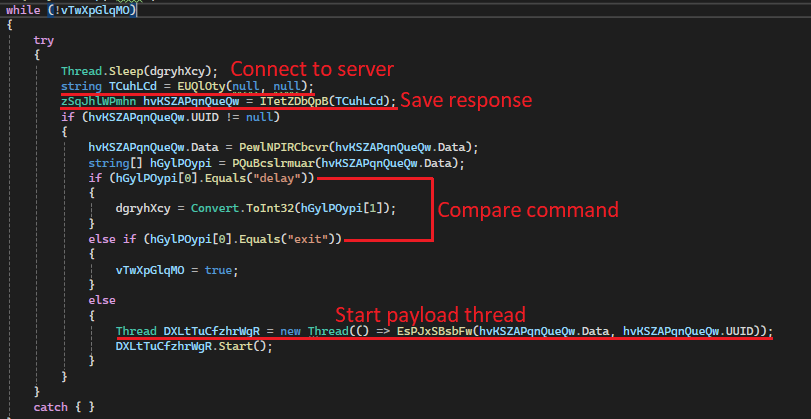The width and height of the screenshot is (811, 419).
Task: Click Thread type before DXLtTuCfzhrWgR declaration
Action: [x=136, y=331]
